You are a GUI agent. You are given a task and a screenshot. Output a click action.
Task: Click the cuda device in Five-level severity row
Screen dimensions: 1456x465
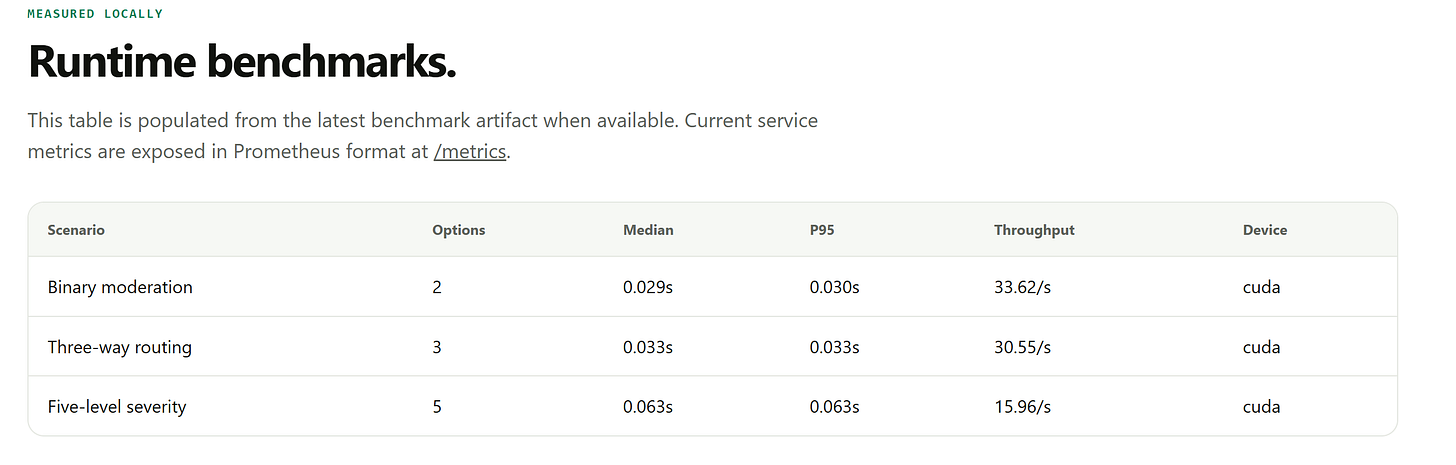1262,407
